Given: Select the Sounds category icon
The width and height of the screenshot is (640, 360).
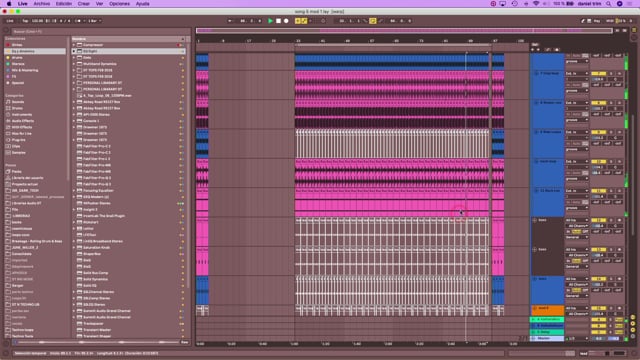Looking at the screenshot, I should click(8, 102).
